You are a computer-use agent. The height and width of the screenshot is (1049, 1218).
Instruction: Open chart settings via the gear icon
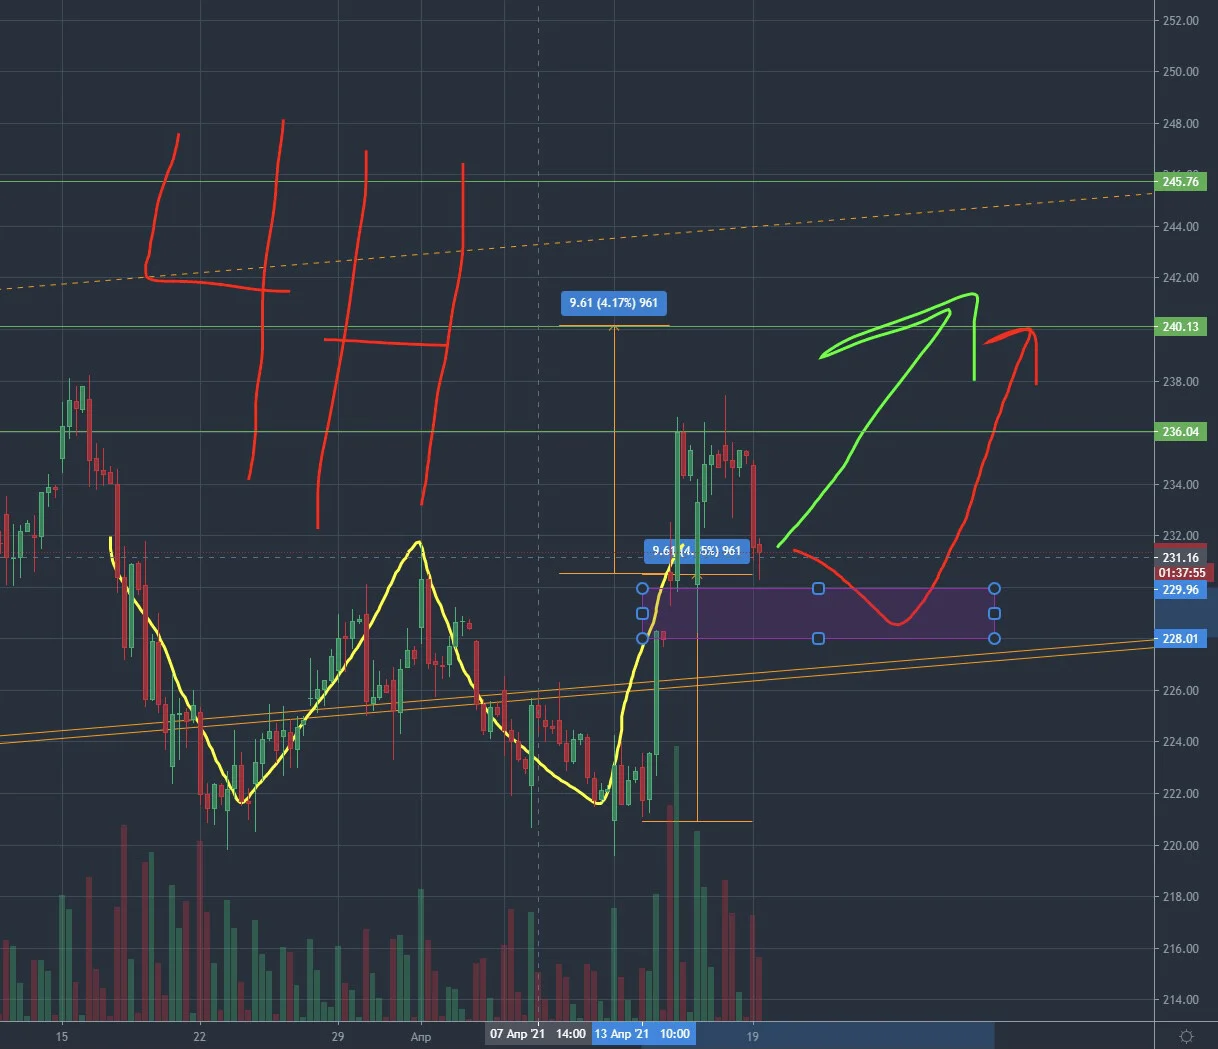(1186, 1036)
